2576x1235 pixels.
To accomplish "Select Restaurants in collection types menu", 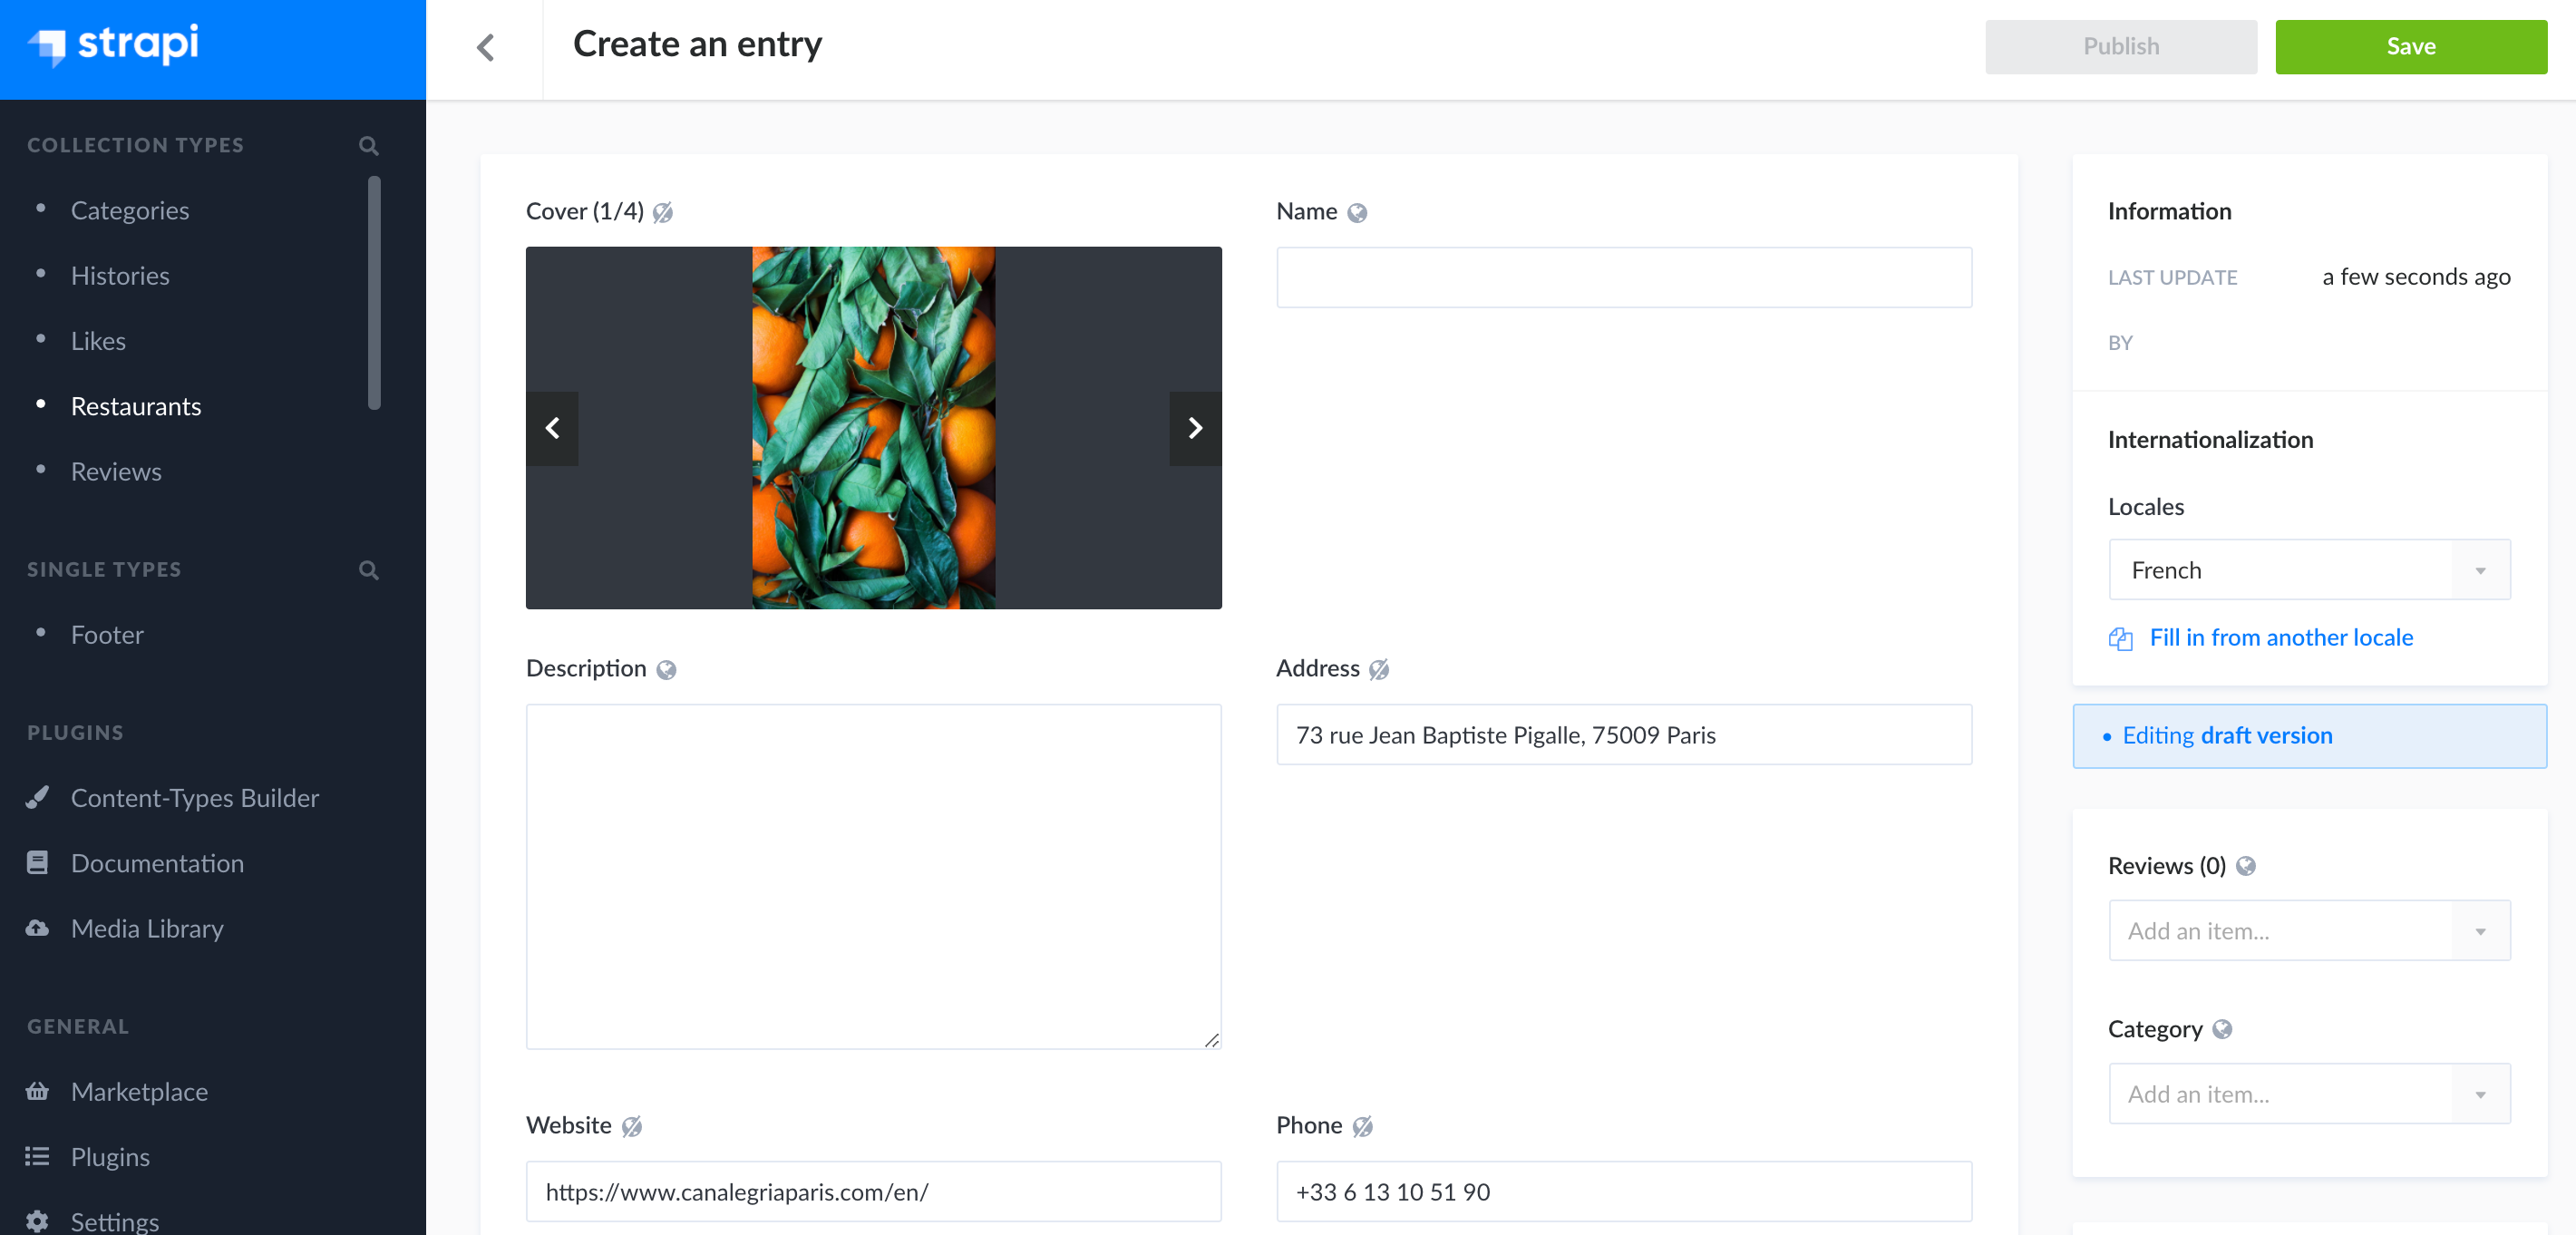I will pyautogui.click(x=135, y=405).
